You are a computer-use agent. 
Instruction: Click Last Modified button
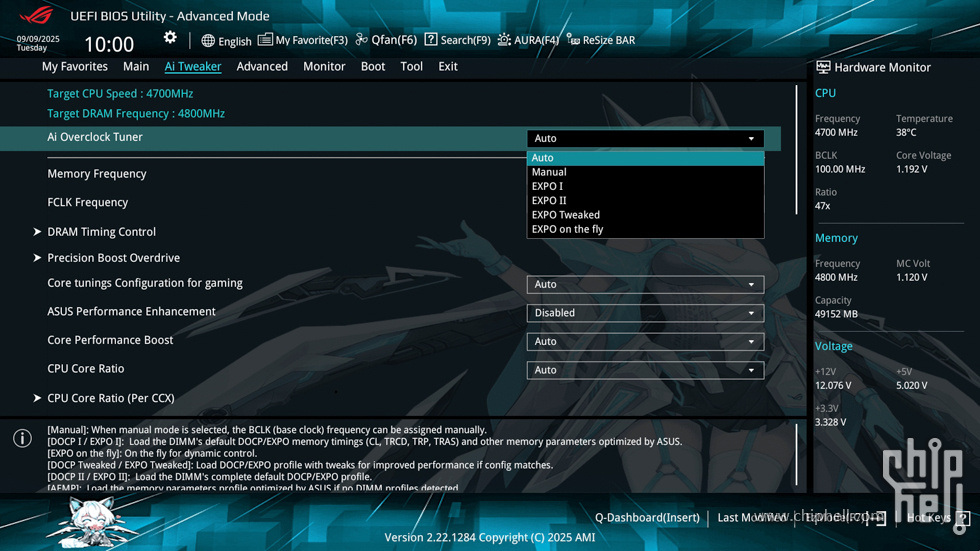[x=752, y=518]
